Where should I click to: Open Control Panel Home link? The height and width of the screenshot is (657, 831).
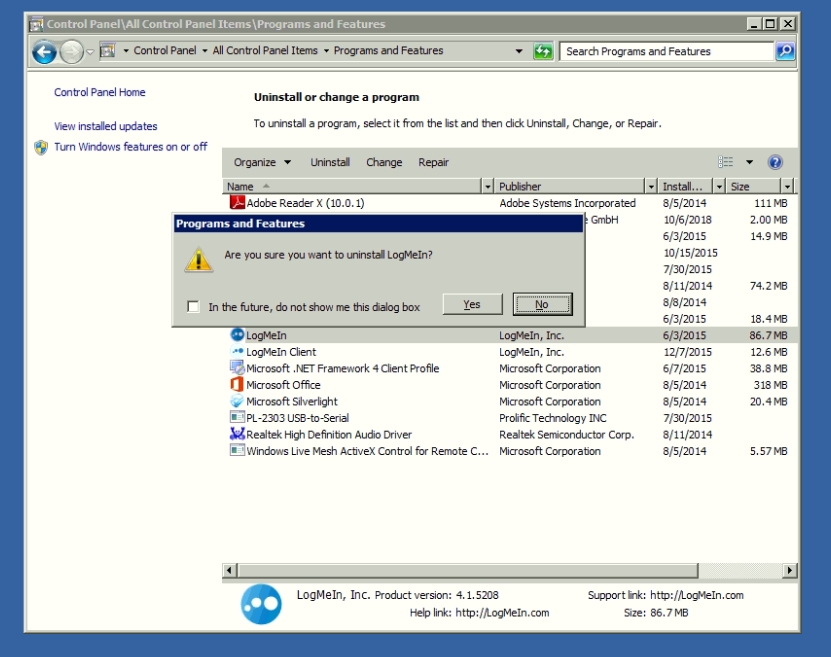[x=99, y=92]
